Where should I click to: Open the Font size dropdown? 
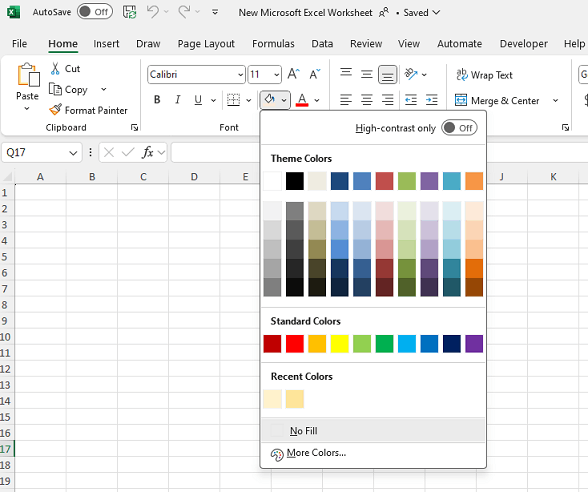coord(276,74)
